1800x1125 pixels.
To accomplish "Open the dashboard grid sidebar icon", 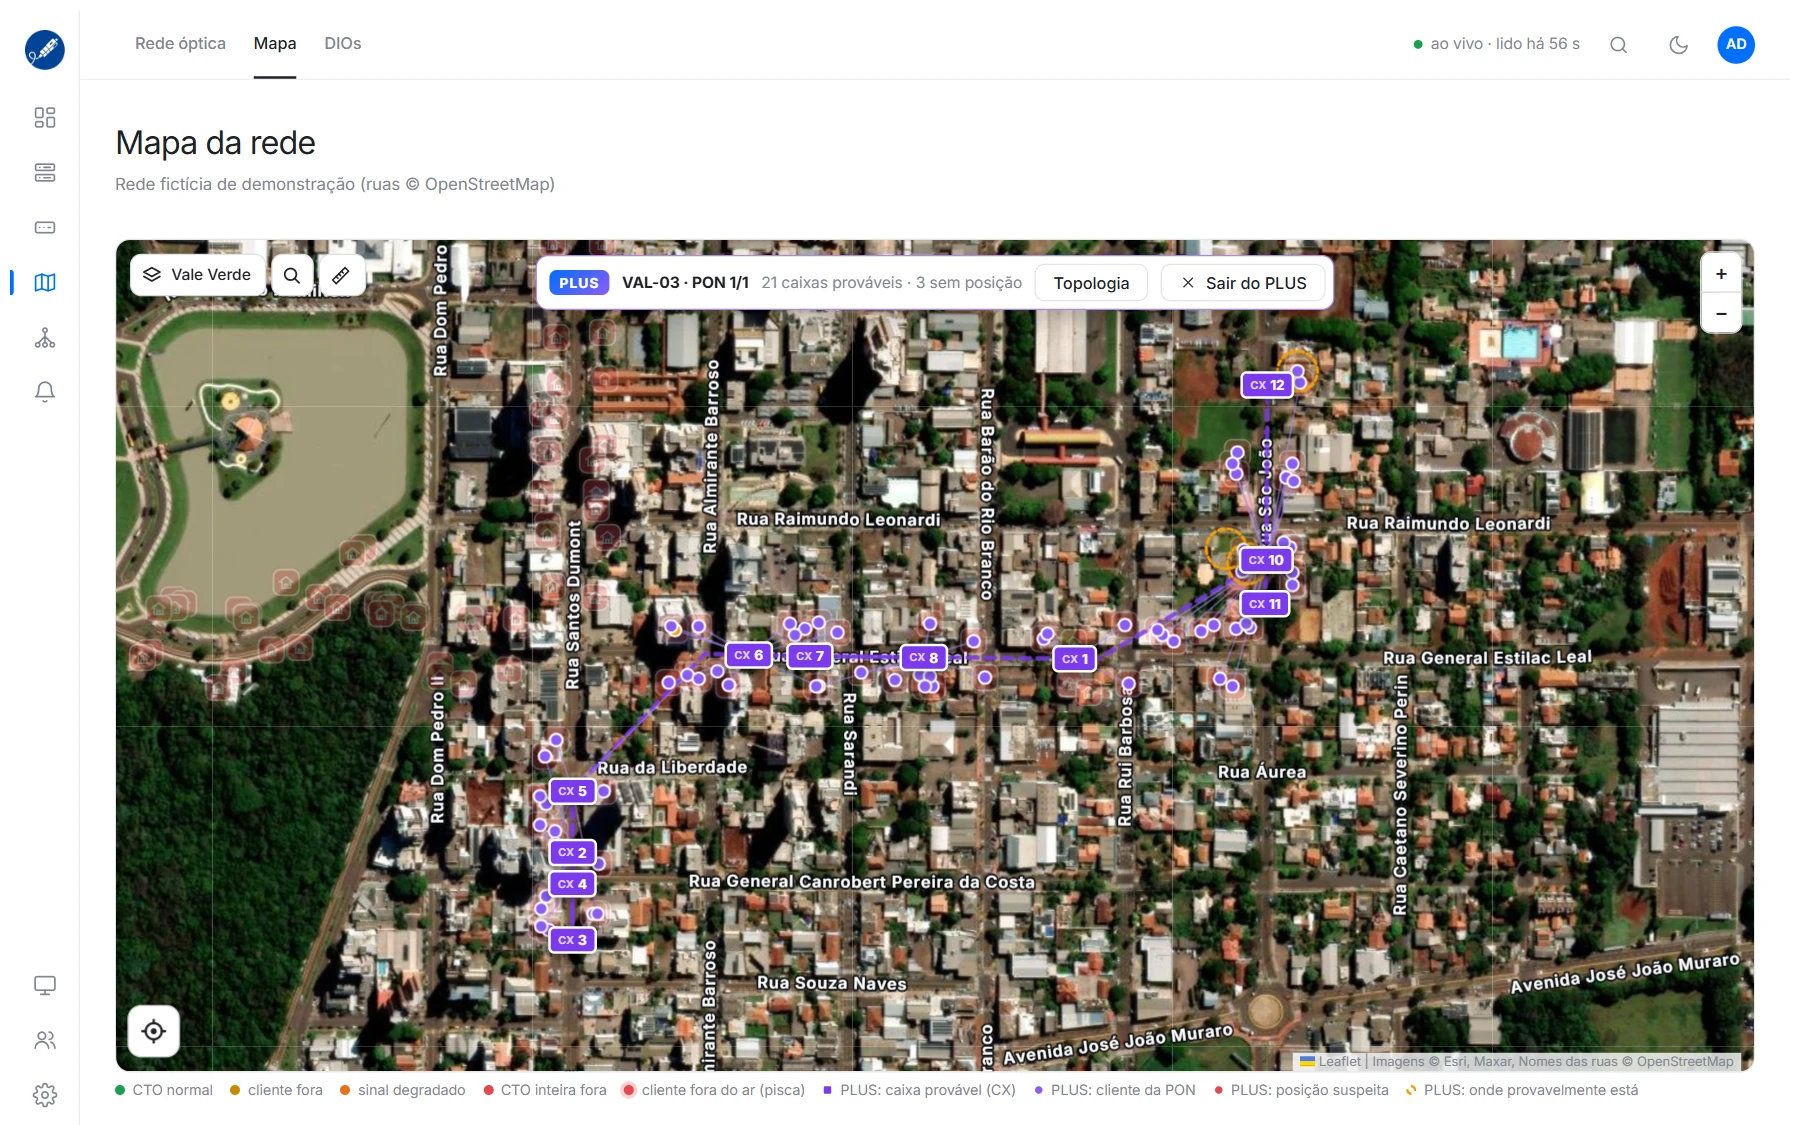I will tap(45, 118).
